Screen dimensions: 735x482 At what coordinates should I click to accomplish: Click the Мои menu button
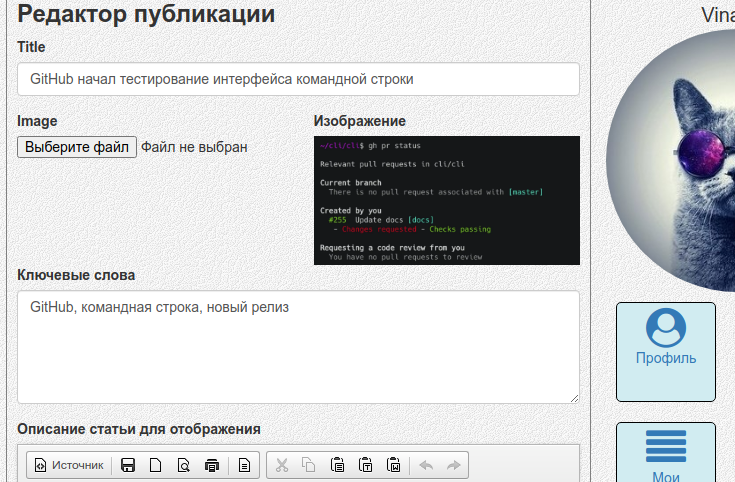(x=666, y=452)
